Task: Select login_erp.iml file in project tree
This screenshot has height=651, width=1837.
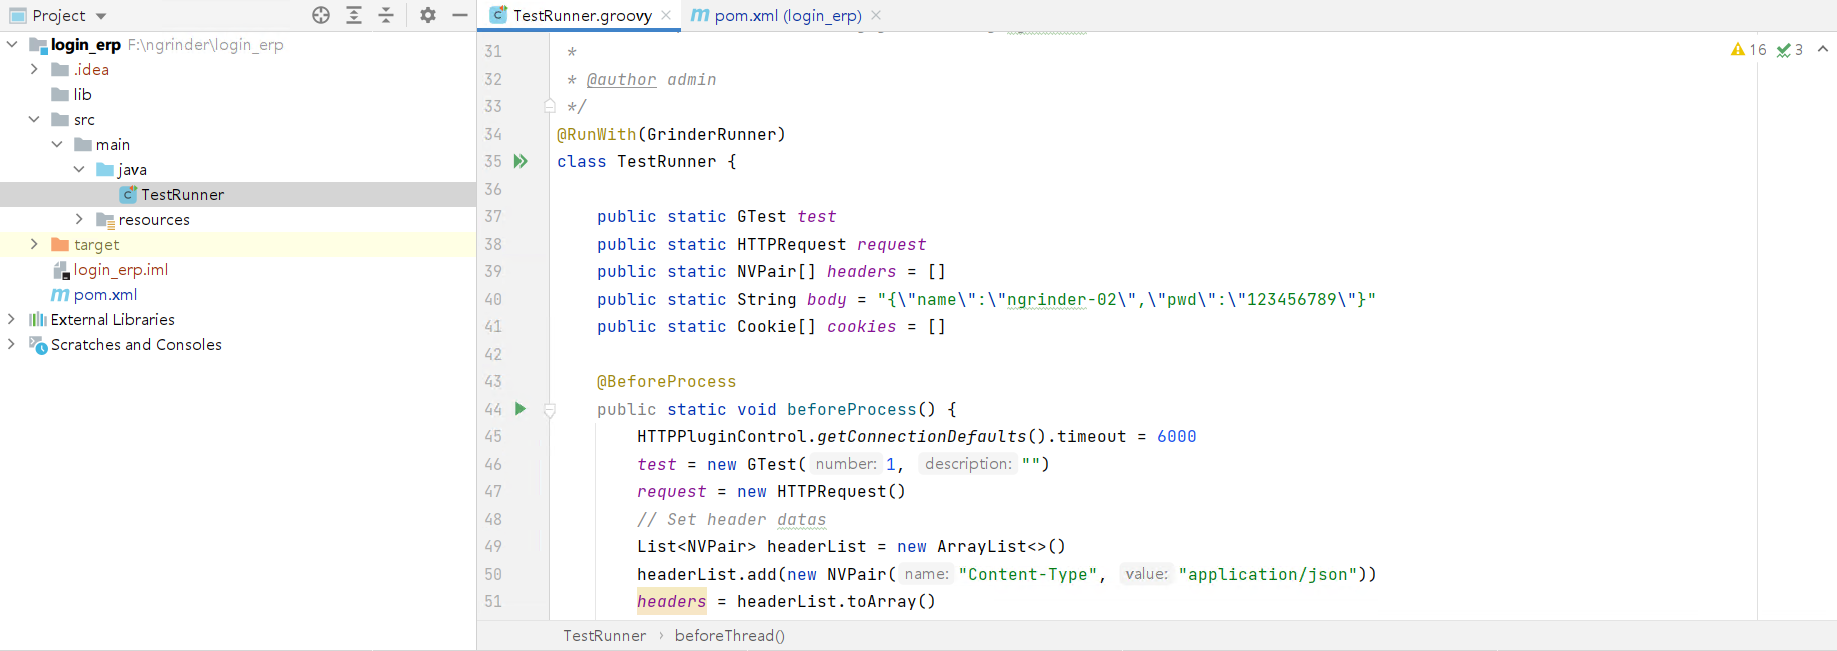Action: pos(120,269)
